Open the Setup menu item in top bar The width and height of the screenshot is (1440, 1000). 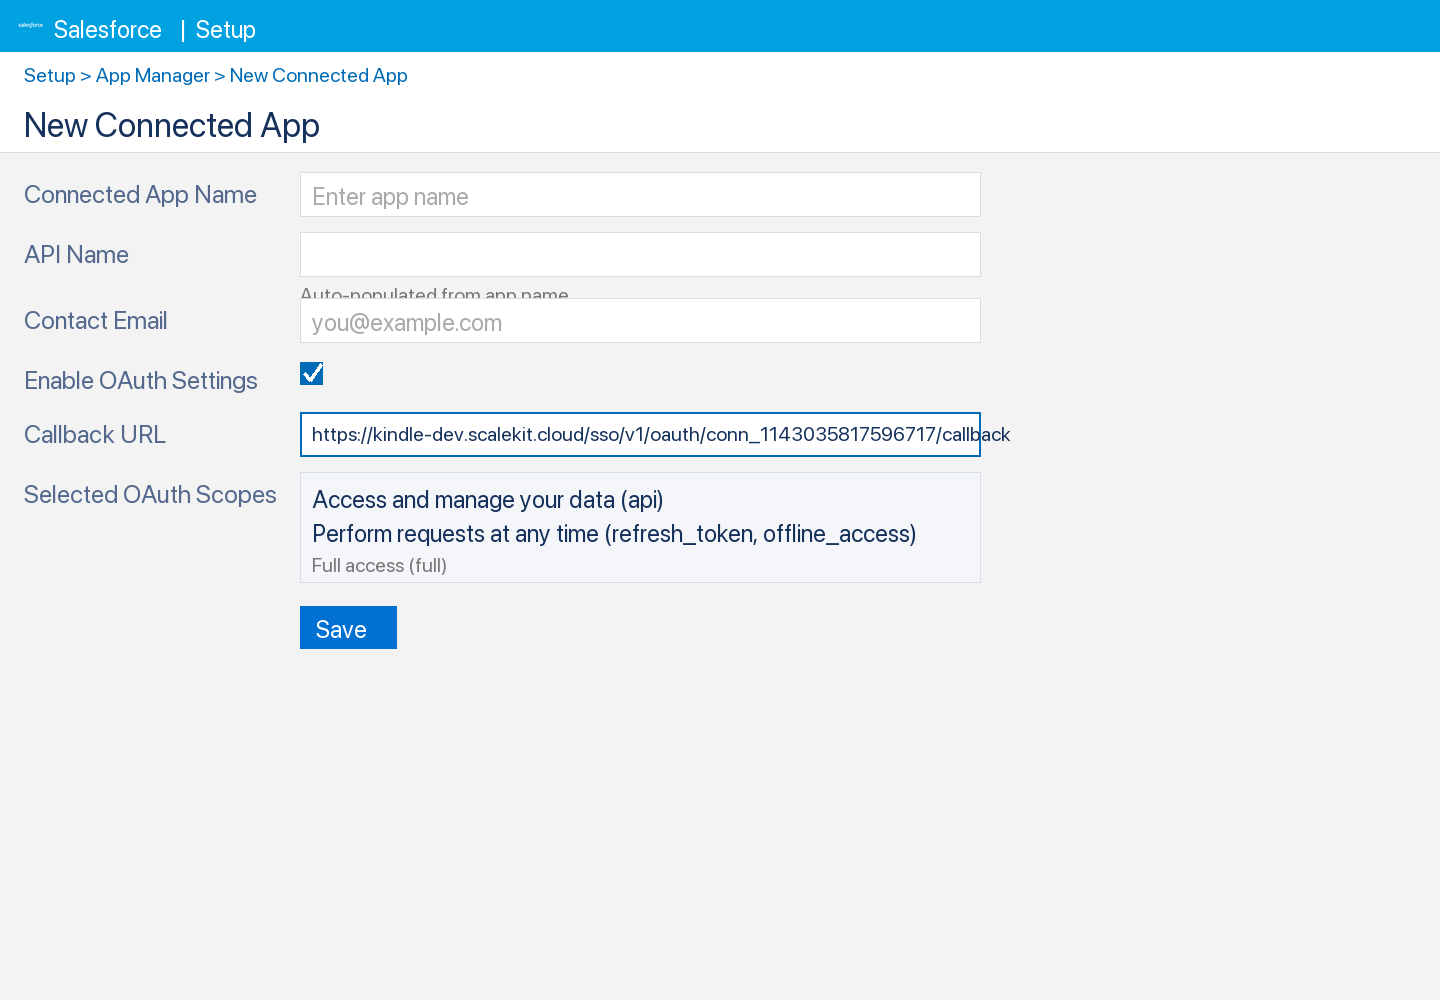click(x=225, y=29)
